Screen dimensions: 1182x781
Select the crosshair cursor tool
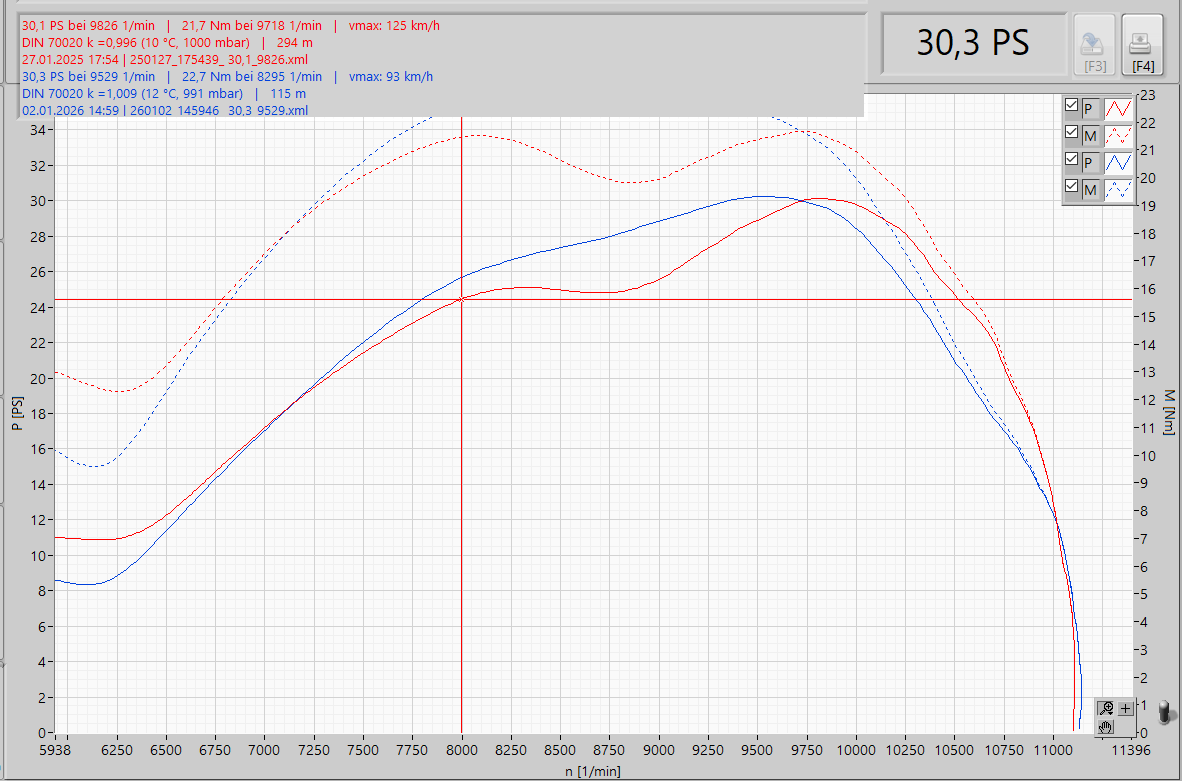pyautogui.click(x=1125, y=708)
